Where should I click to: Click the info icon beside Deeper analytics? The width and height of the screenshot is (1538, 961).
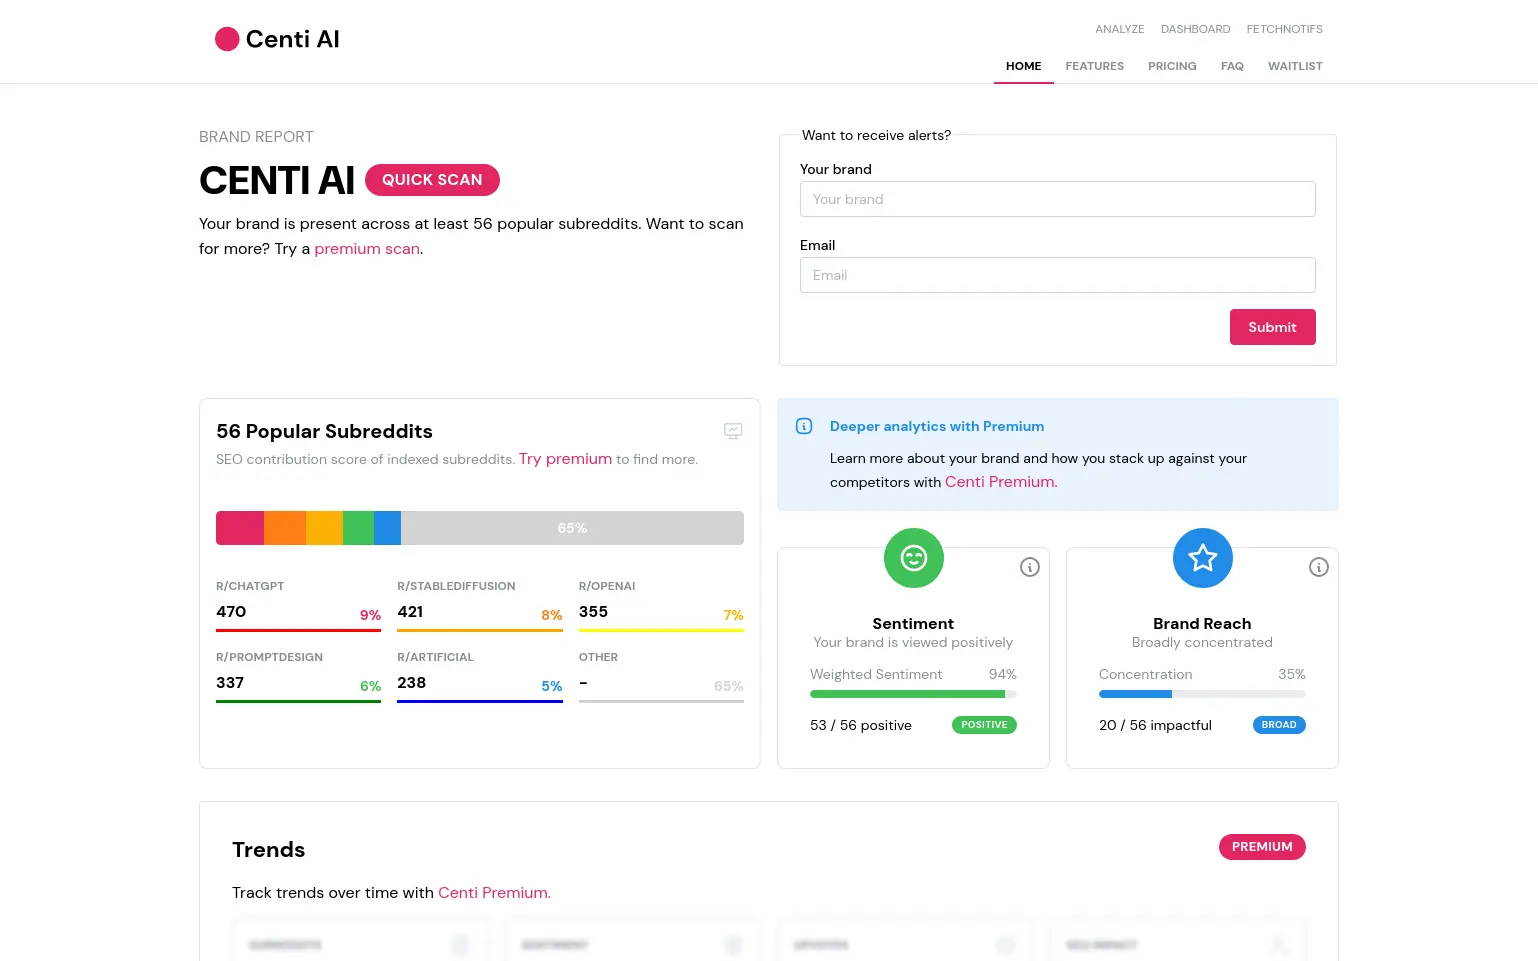click(x=804, y=426)
